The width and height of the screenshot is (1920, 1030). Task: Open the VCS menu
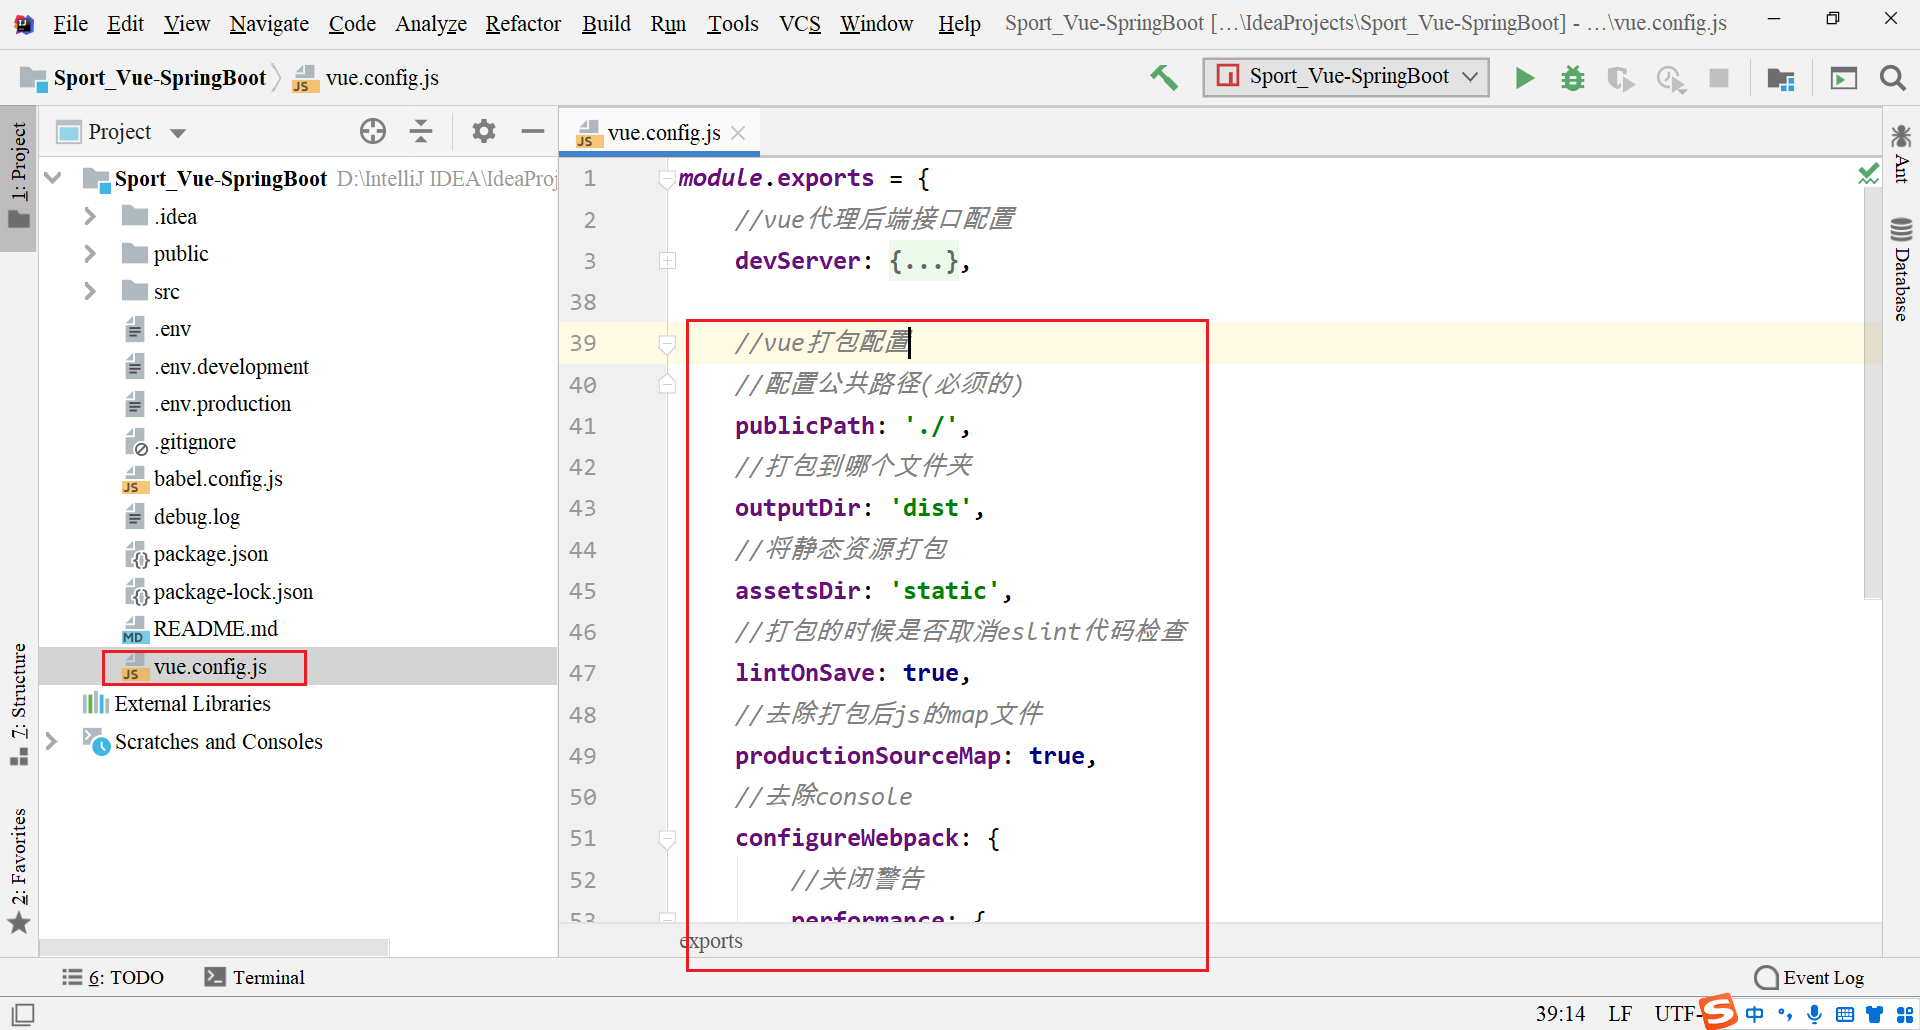coord(800,23)
